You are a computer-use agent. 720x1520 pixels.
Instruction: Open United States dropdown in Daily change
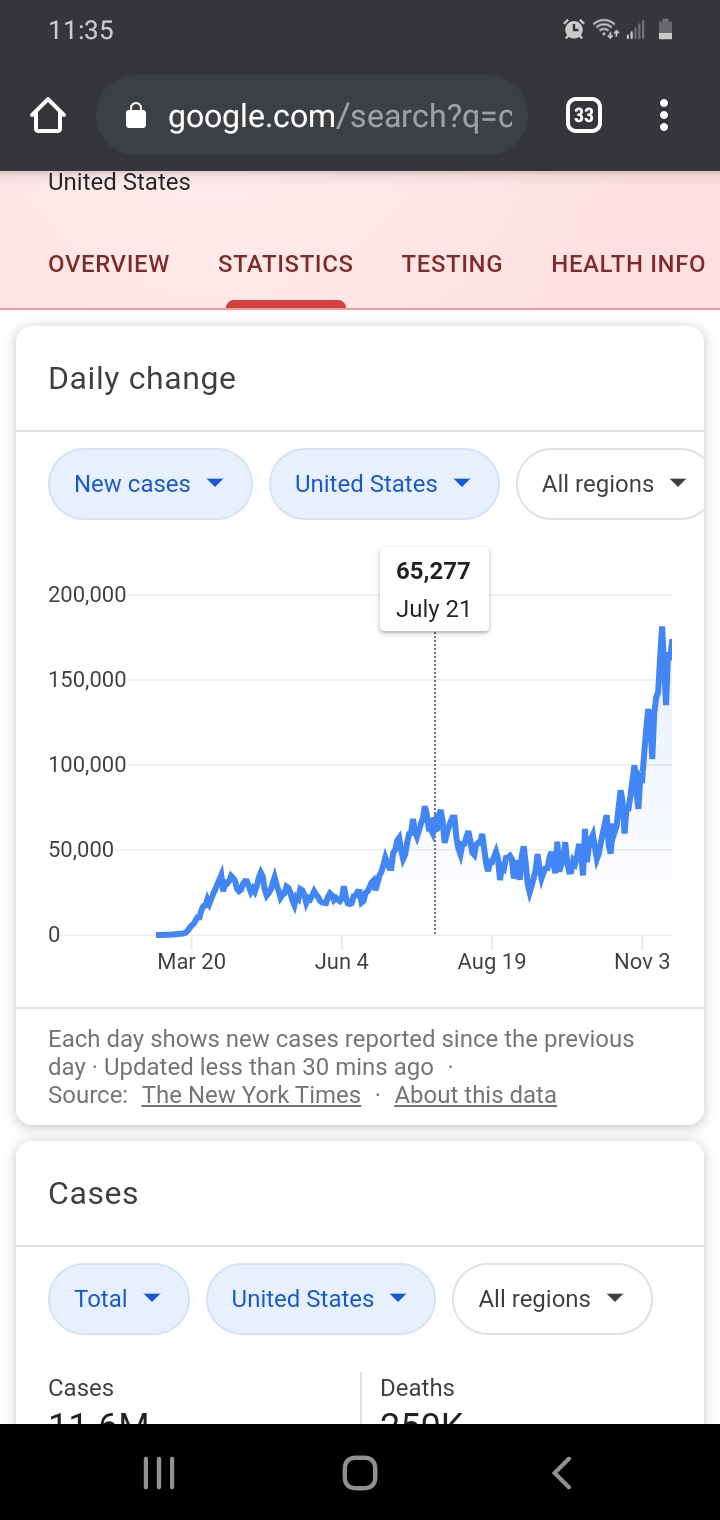pos(384,484)
